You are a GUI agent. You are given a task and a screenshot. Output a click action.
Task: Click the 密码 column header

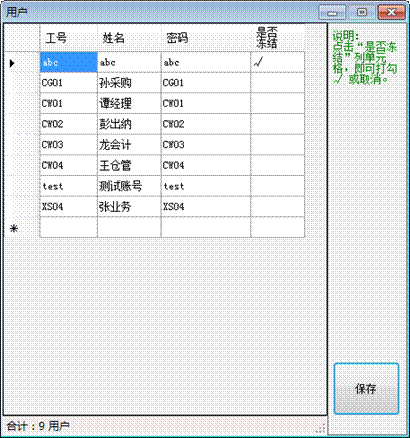tap(206, 38)
